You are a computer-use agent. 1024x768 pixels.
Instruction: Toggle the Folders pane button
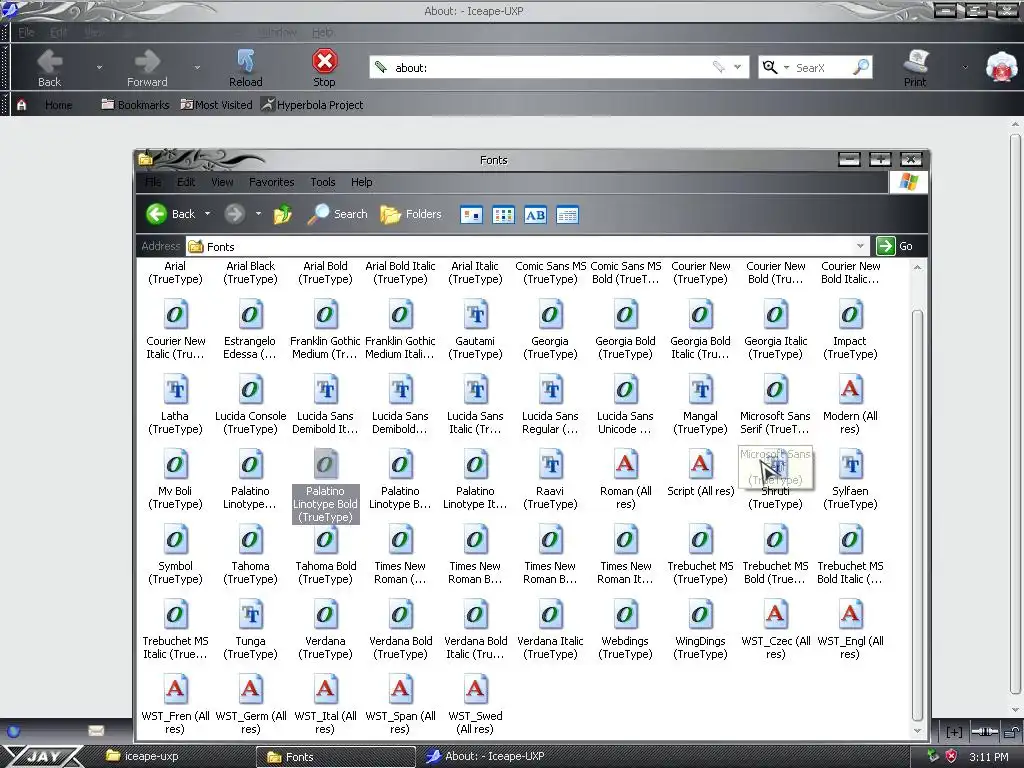coord(411,214)
